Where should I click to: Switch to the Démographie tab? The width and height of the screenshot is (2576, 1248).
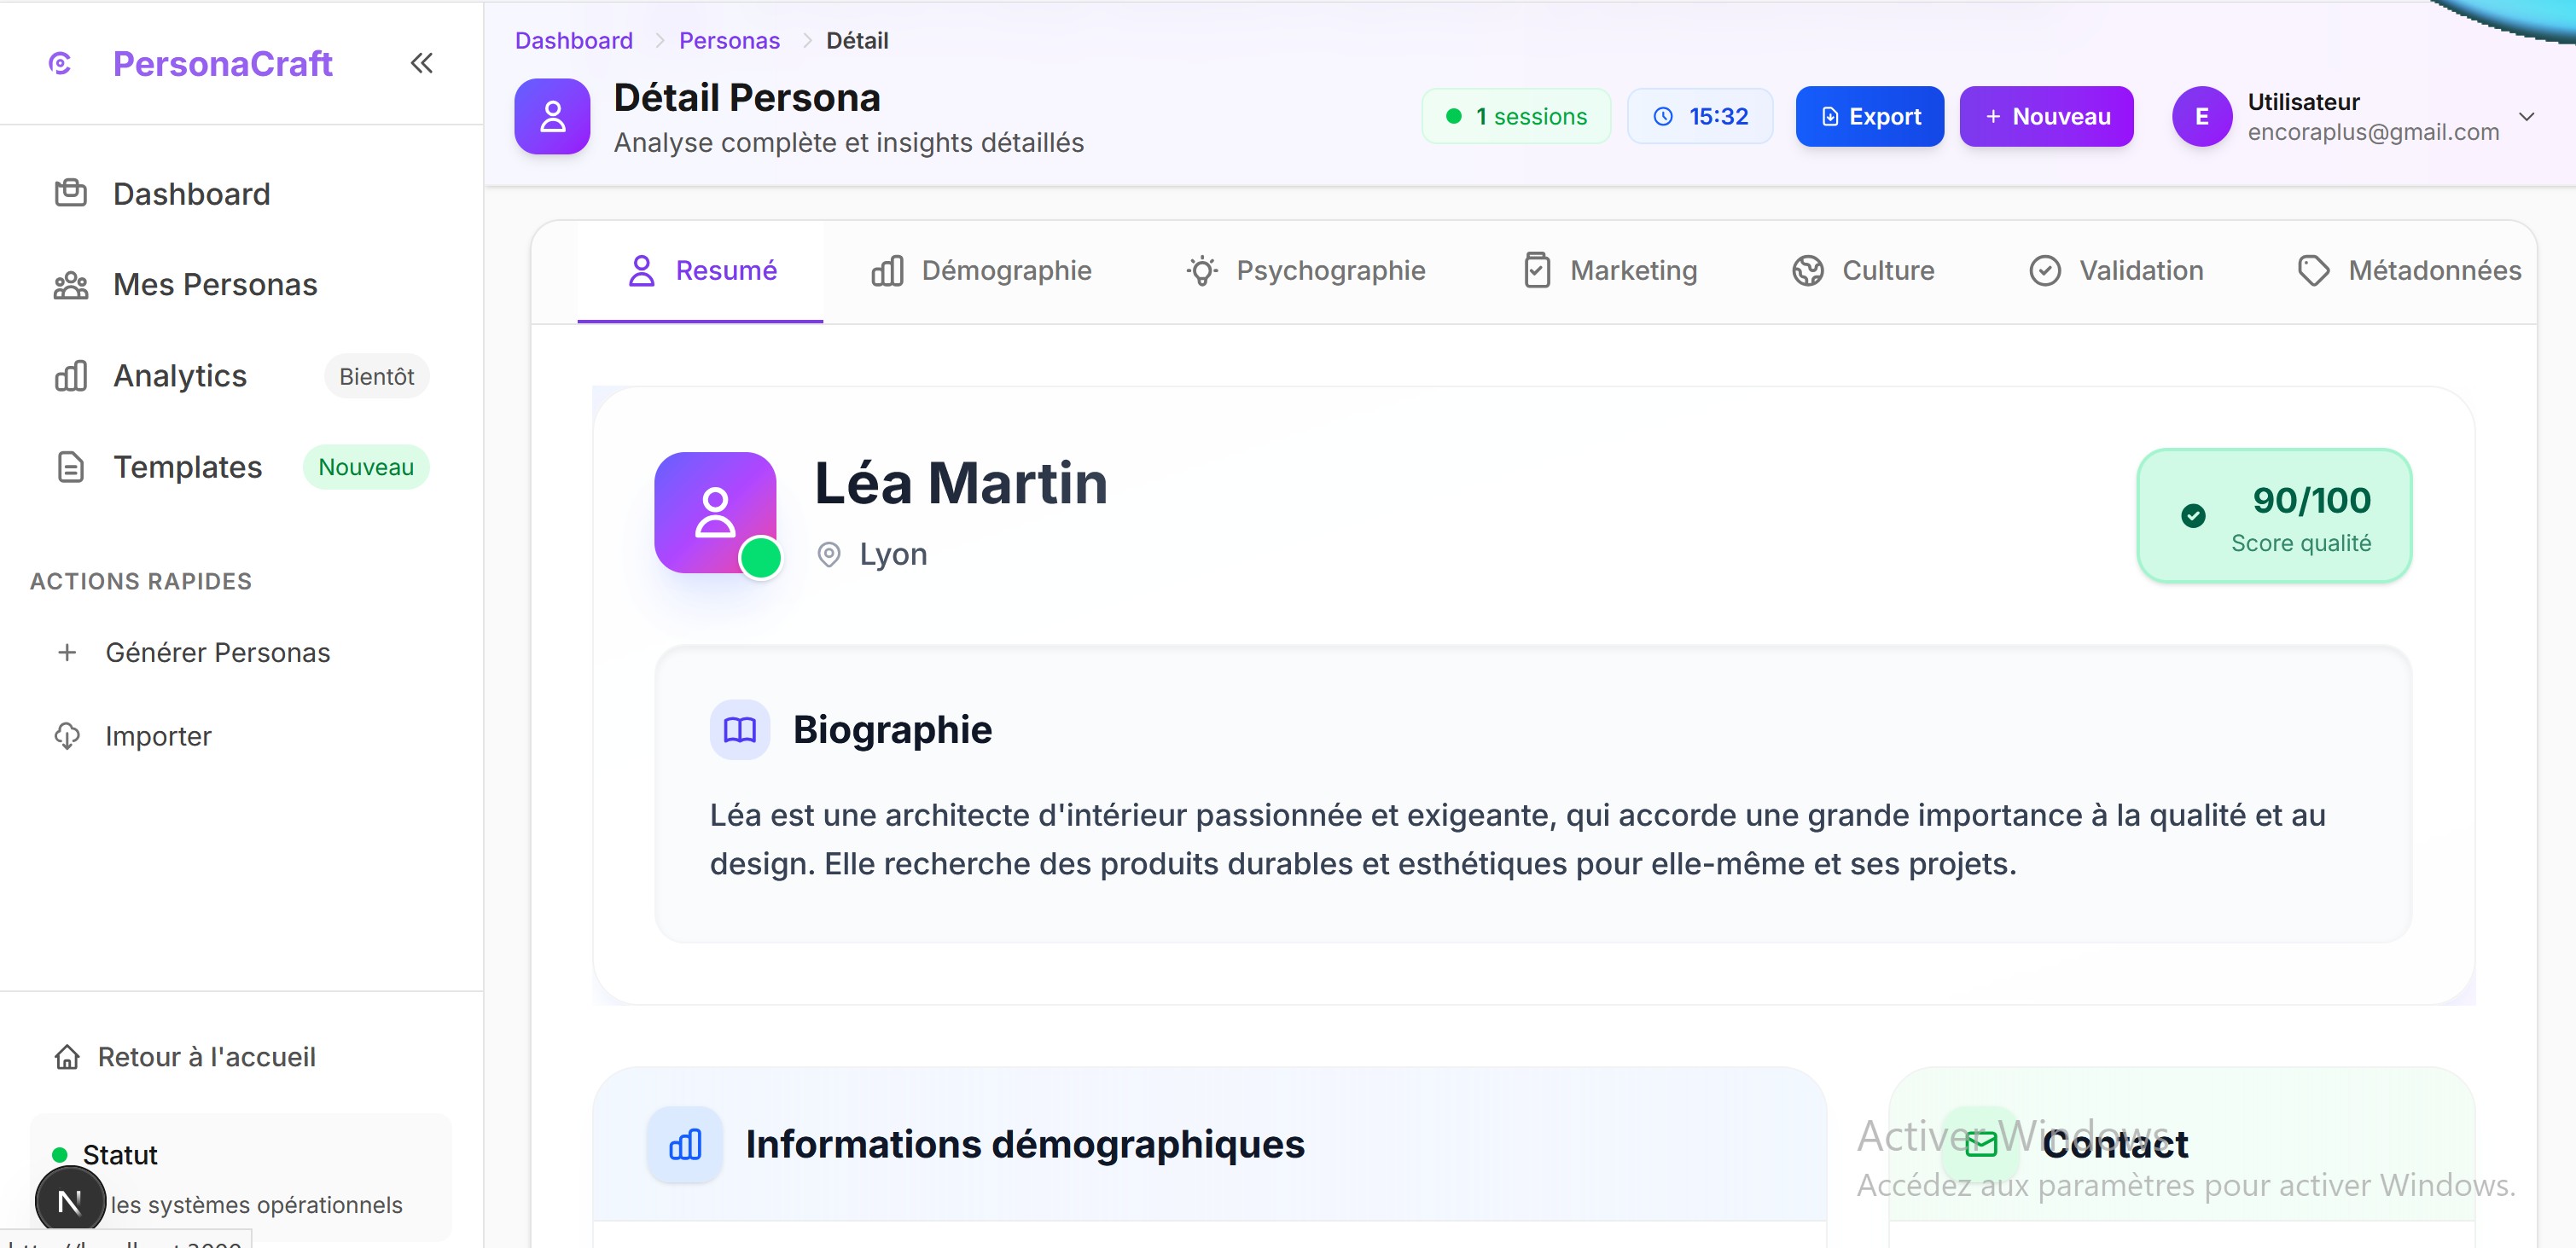981,271
